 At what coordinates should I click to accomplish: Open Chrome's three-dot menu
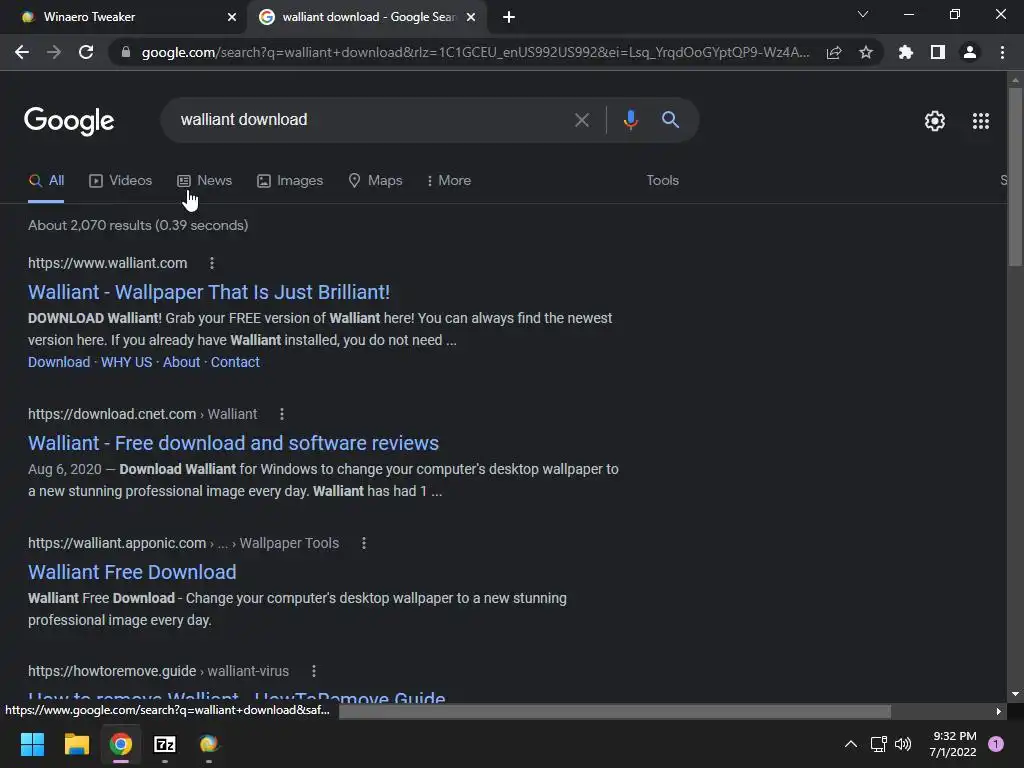1002,52
